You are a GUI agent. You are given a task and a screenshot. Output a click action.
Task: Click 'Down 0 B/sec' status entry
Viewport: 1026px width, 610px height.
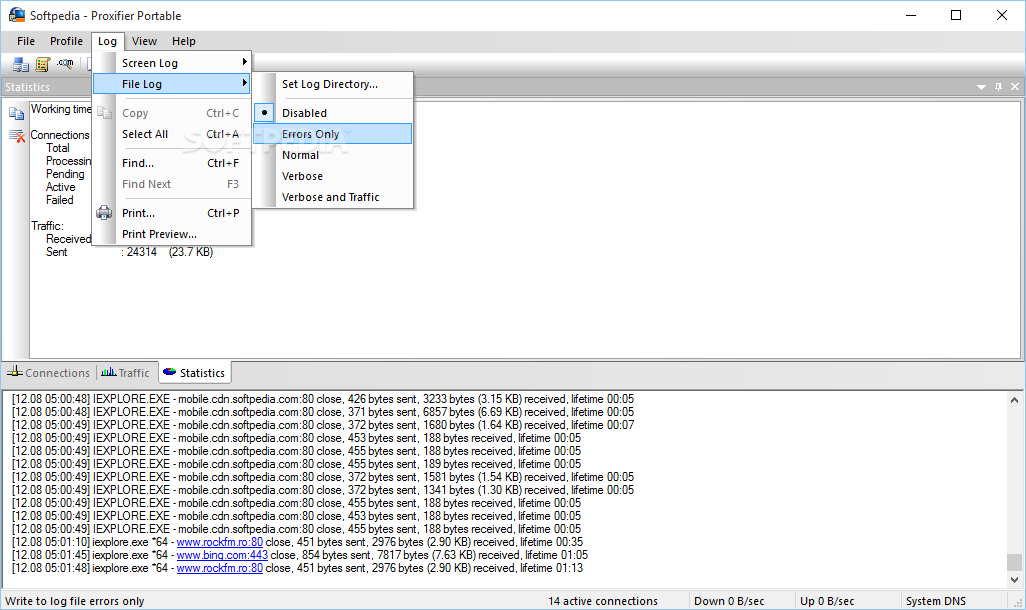point(729,601)
